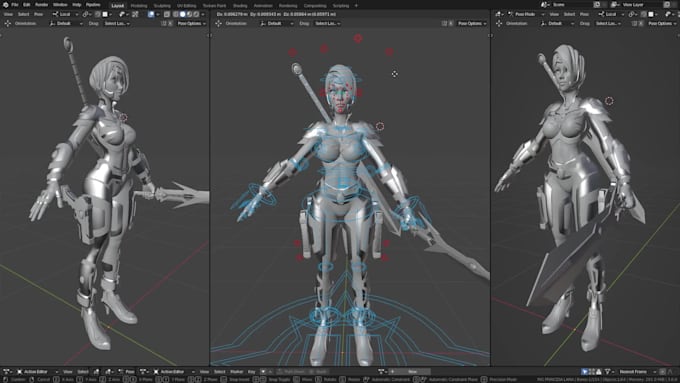Viewport: 680px width, 383px height.
Task: Open editor type icon in right viewport
Action: [x=500, y=14]
